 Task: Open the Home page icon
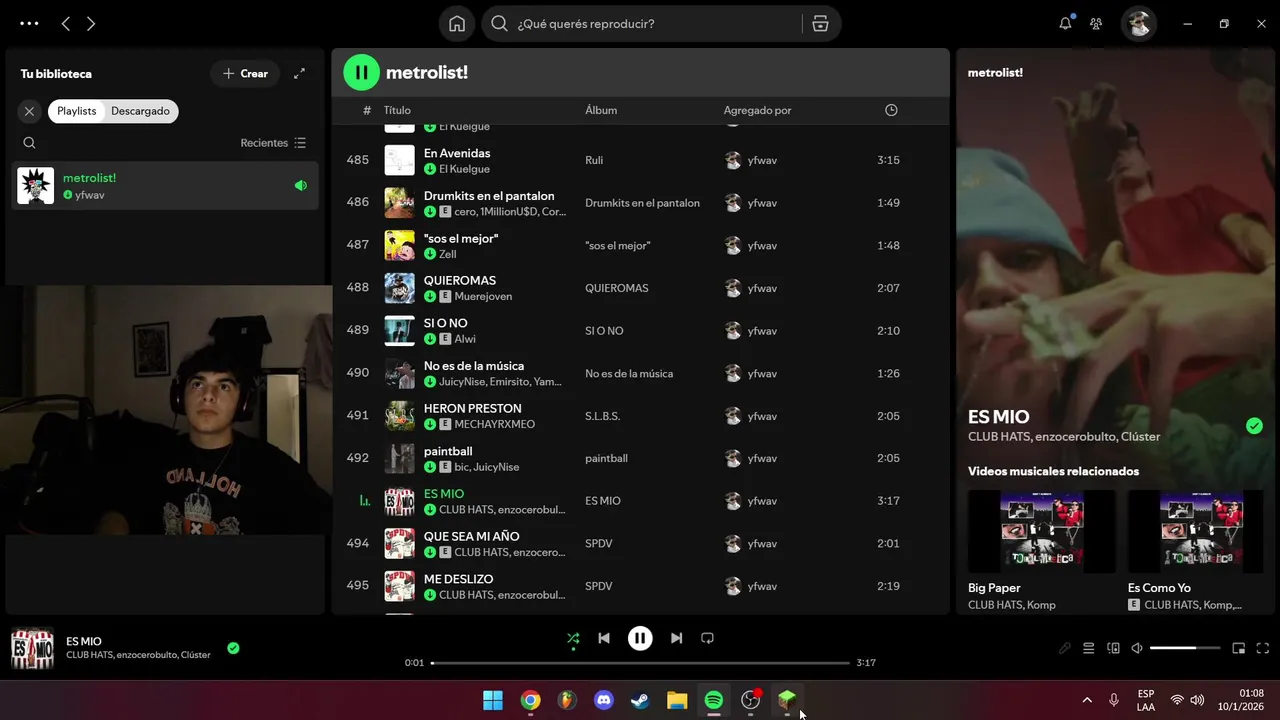click(457, 24)
